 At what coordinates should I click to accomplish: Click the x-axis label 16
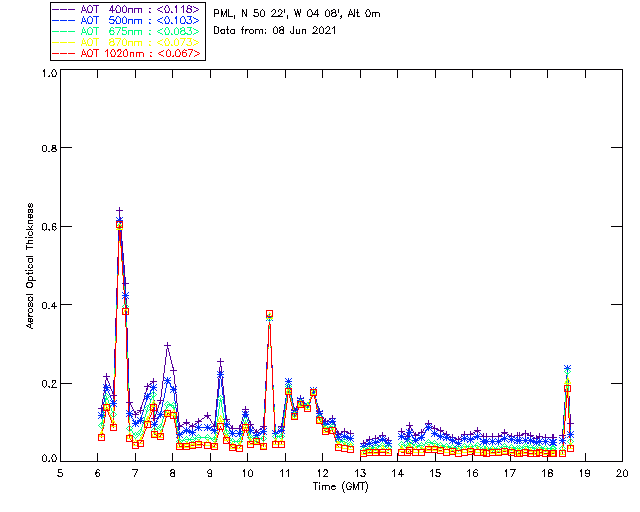pyautogui.click(x=472, y=473)
